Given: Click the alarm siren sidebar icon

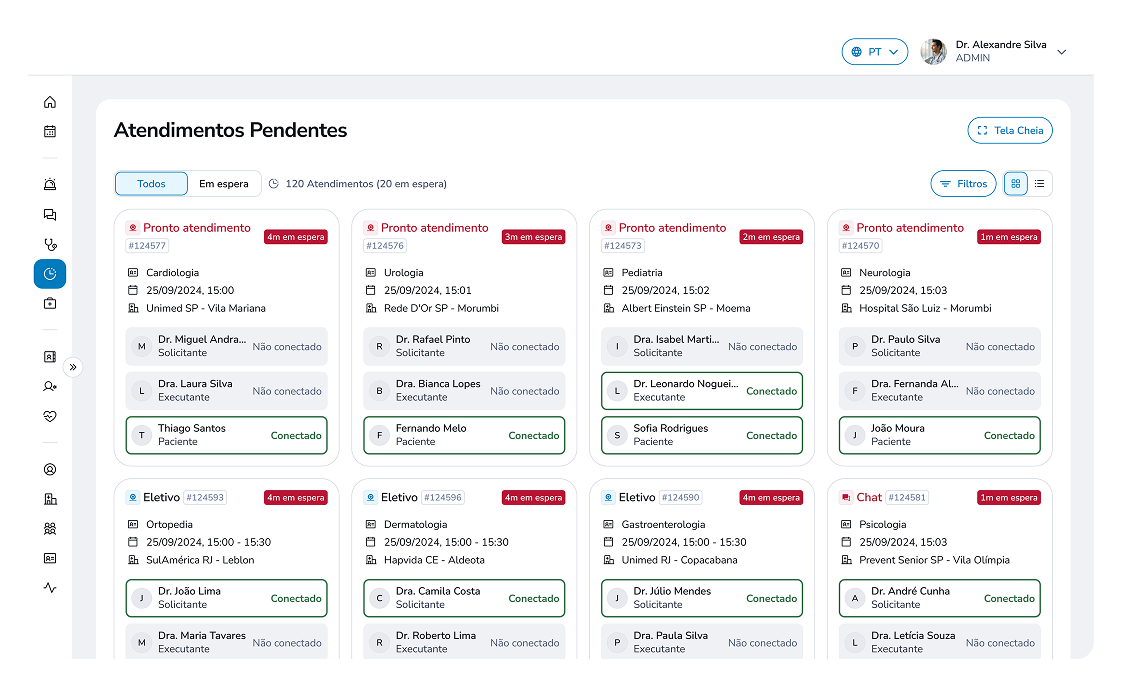Looking at the screenshot, I should (x=50, y=184).
